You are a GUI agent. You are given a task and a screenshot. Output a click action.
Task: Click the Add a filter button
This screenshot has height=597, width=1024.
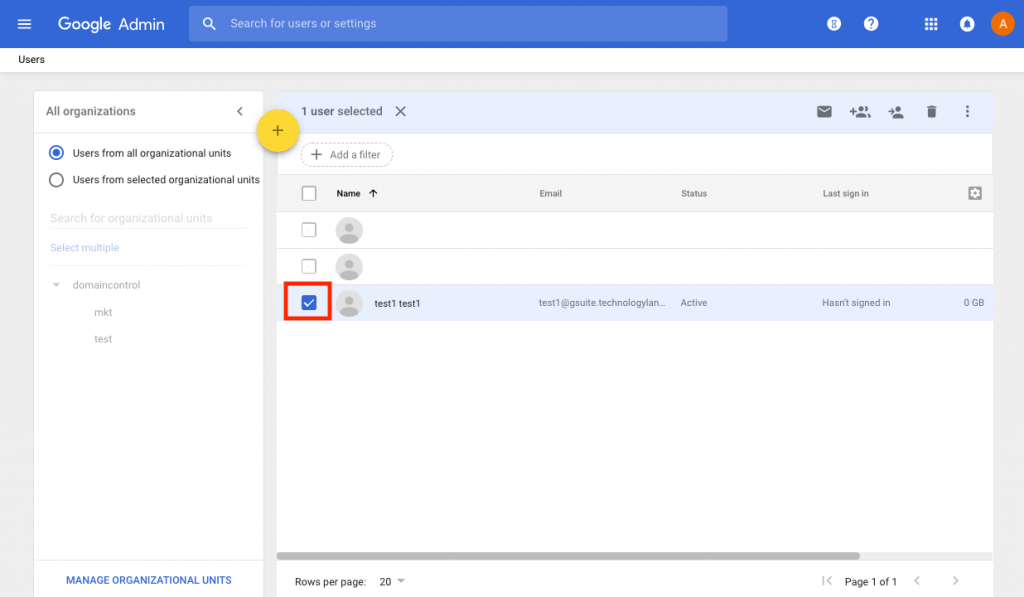coord(346,154)
